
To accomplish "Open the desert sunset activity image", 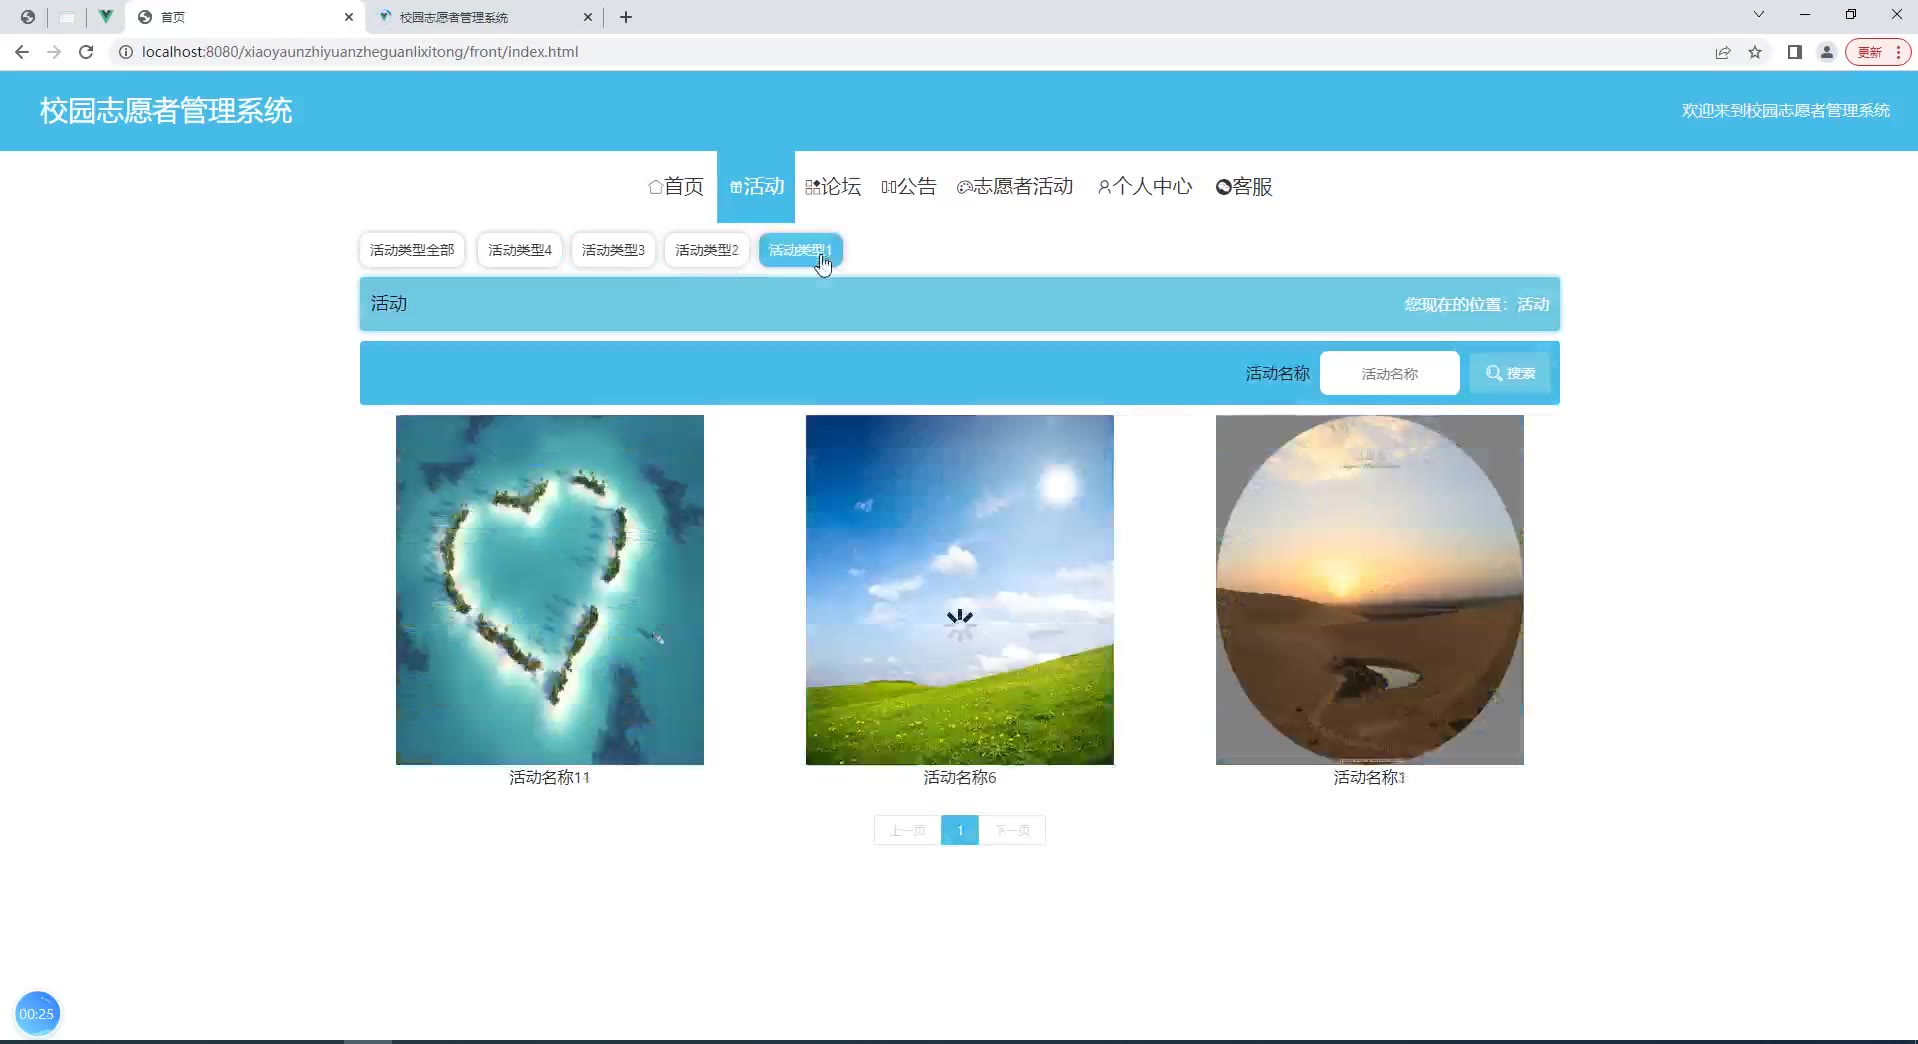I will click(1370, 590).
